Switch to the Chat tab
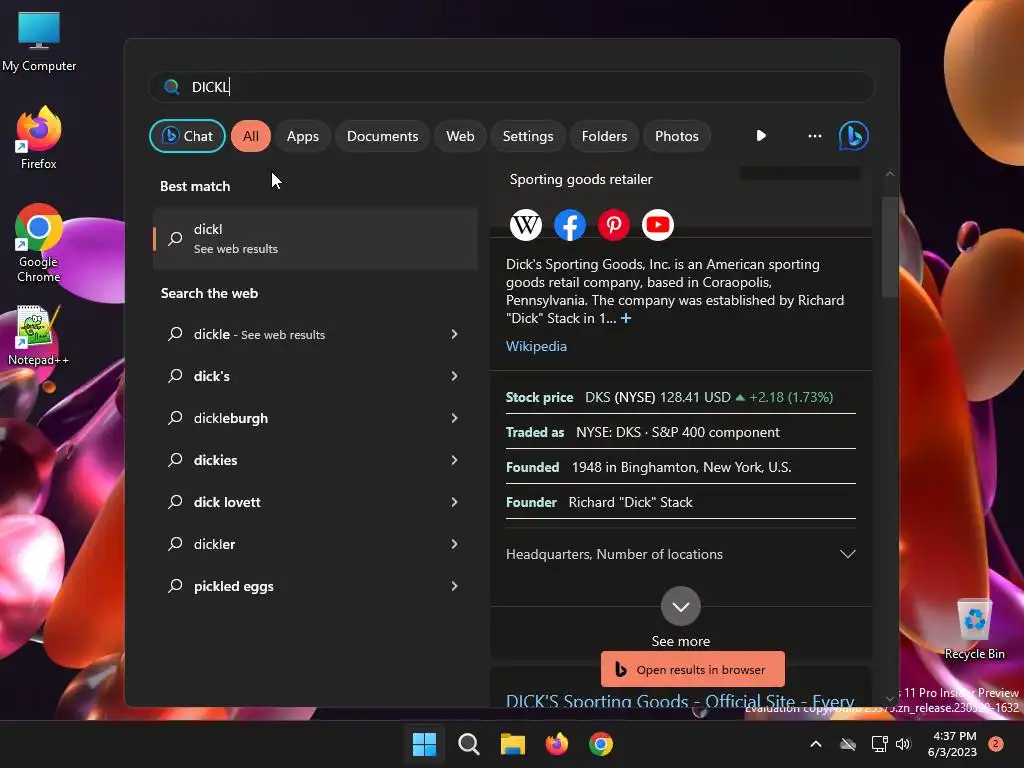 (187, 136)
